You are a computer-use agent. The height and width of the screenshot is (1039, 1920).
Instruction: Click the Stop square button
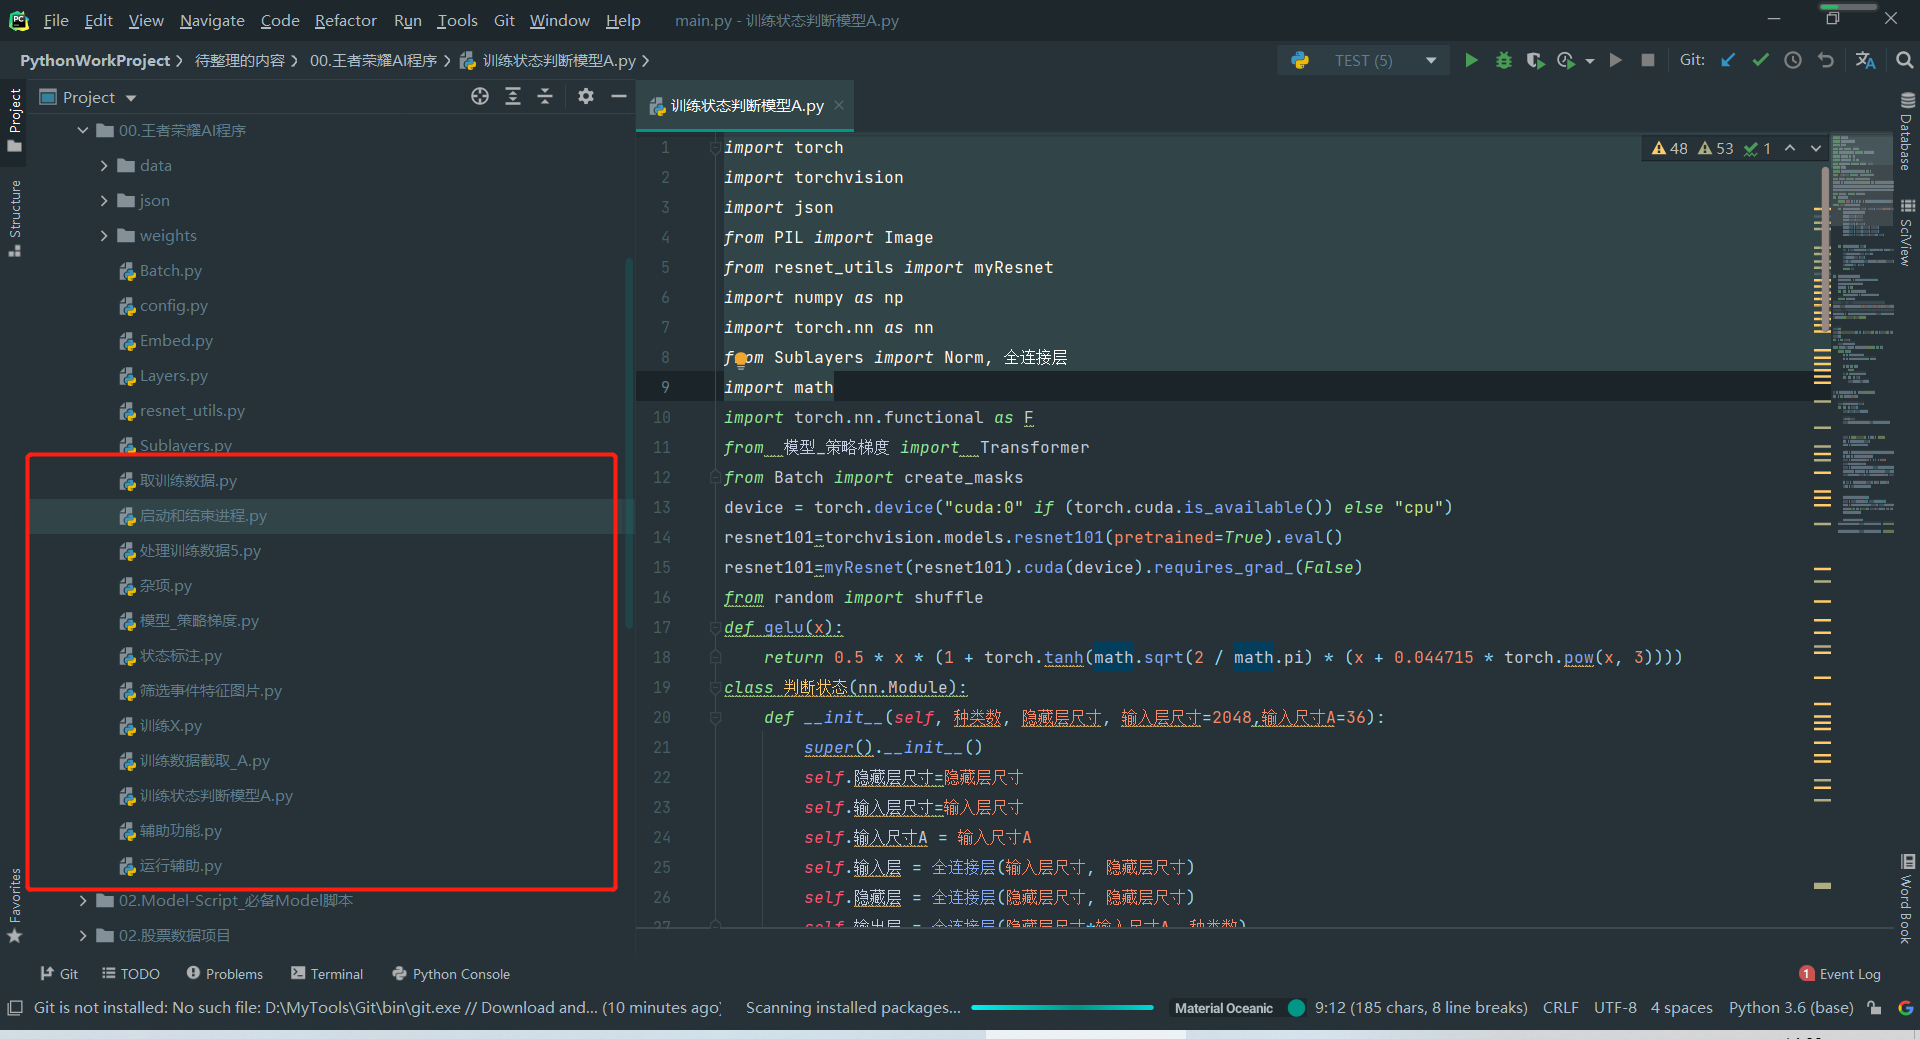pos(1648,60)
